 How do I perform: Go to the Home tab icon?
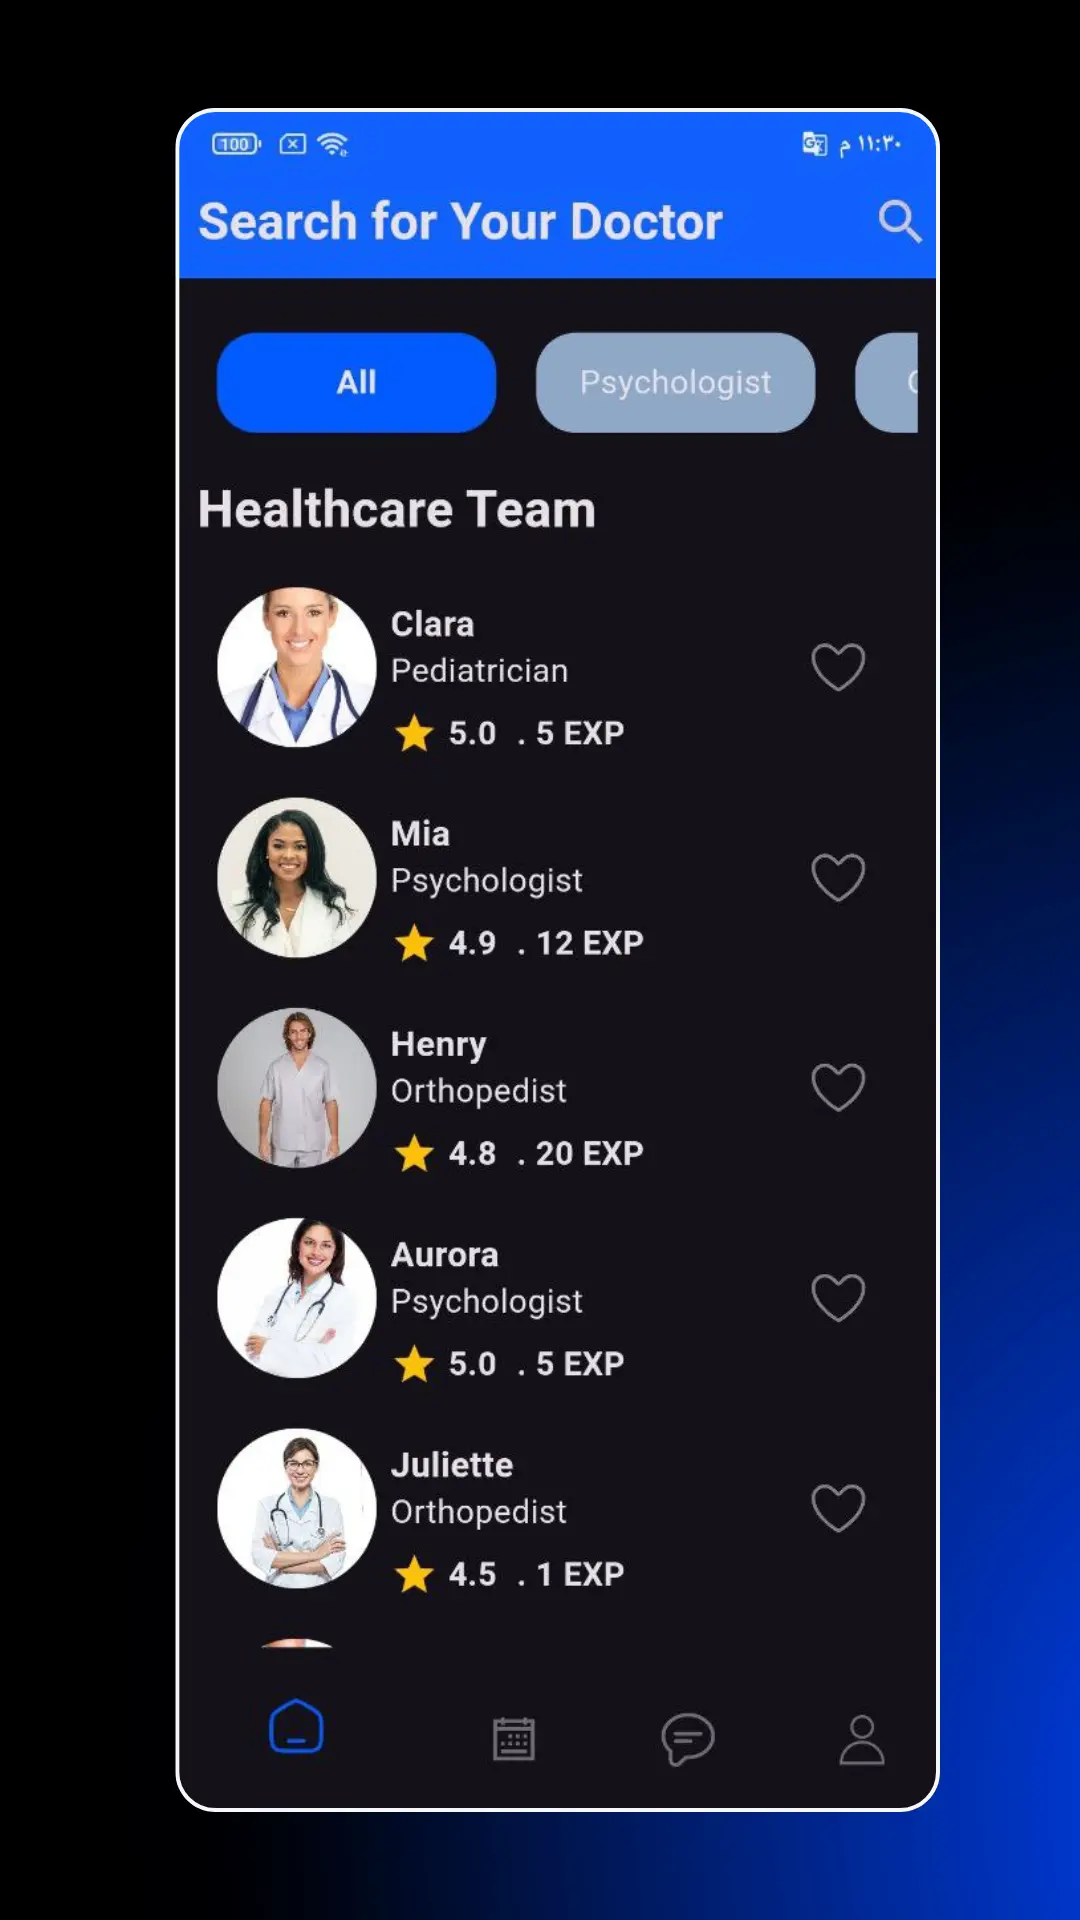pyautogui.click(x=296, y=1726)
